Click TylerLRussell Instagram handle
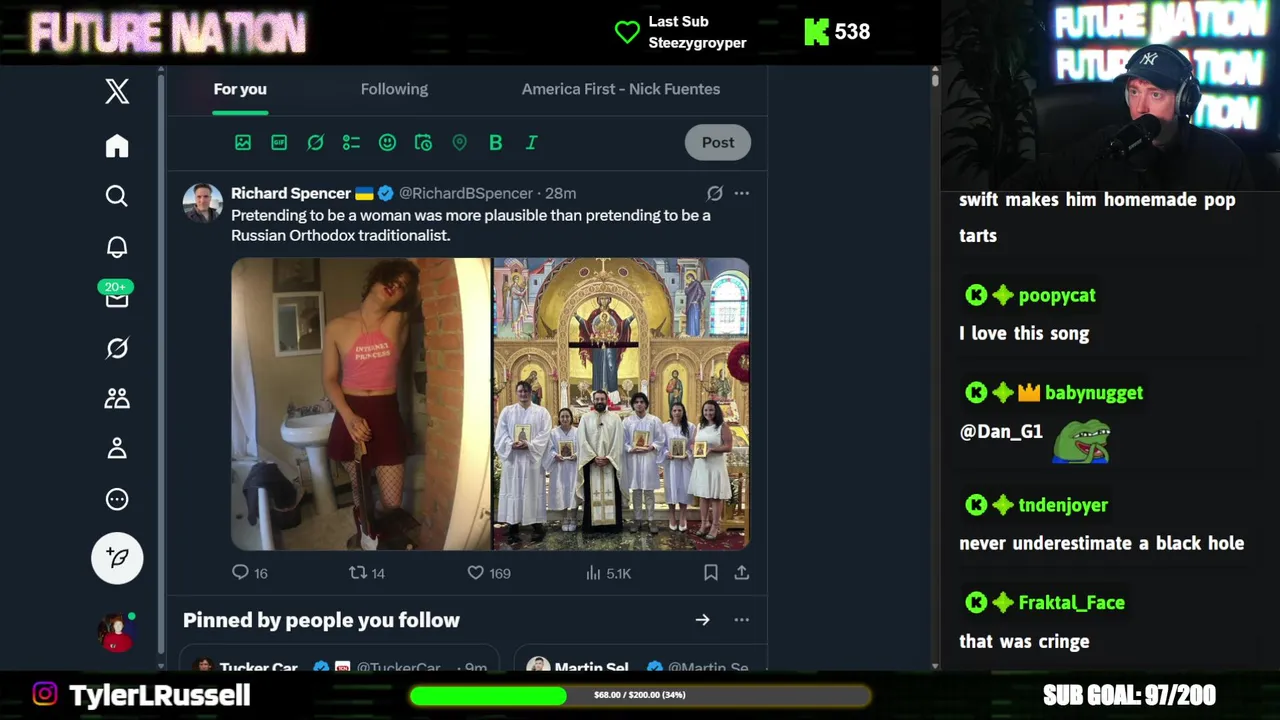Image resolution: width=1280 pixels, height=720 pixels. pos(160,695)
